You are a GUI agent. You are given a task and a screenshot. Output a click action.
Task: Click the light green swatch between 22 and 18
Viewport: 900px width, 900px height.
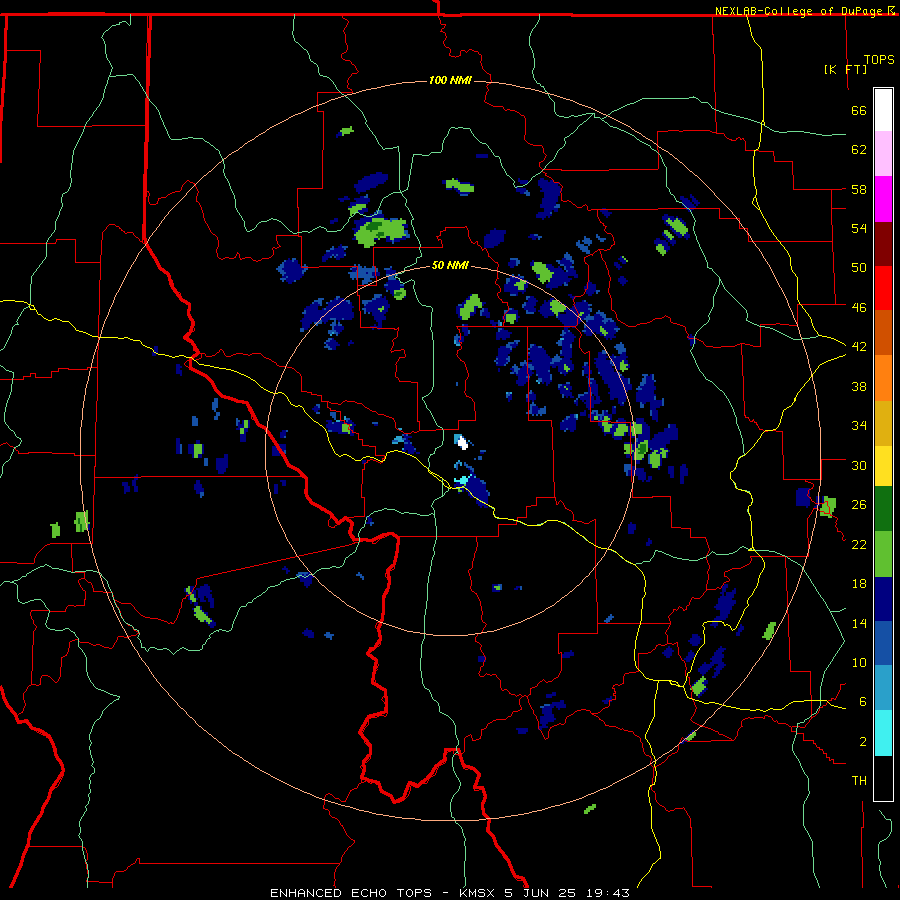[883, 554]
